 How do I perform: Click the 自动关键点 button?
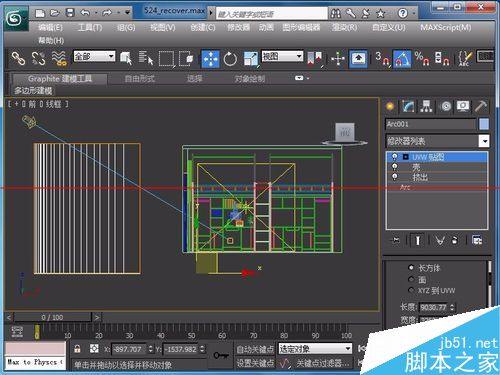(255, 349)
